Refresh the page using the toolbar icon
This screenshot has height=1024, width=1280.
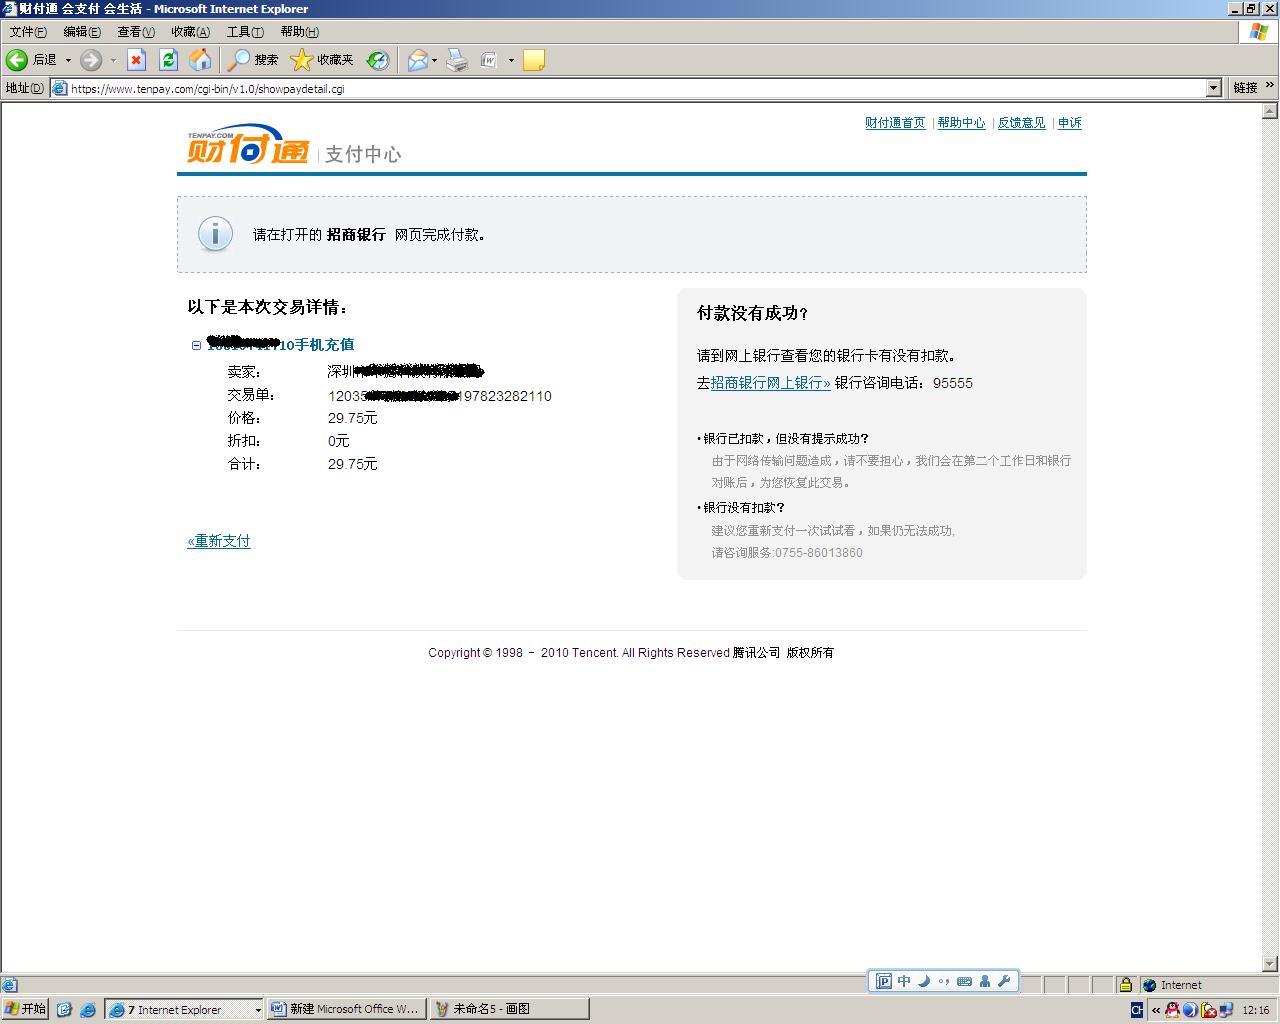tap(168, 60)
